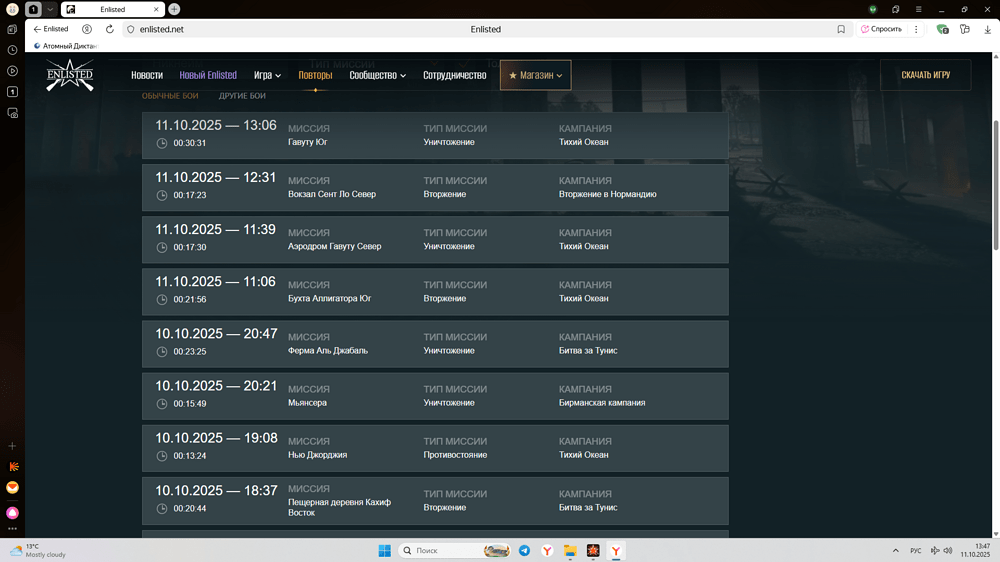Open the Новости menu item

tap(147, 75)
